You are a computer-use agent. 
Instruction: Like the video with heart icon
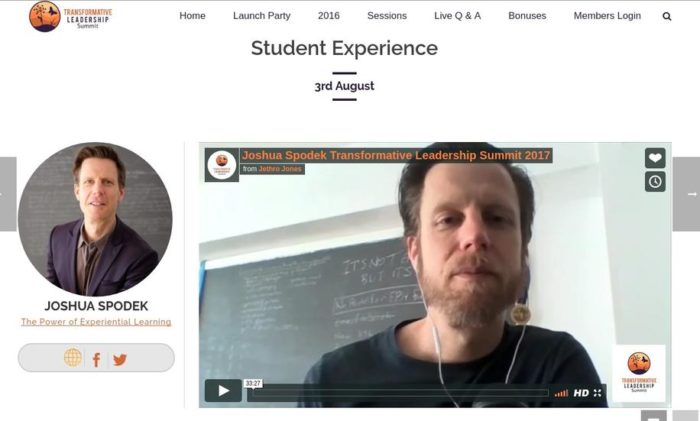pos(655,158)
